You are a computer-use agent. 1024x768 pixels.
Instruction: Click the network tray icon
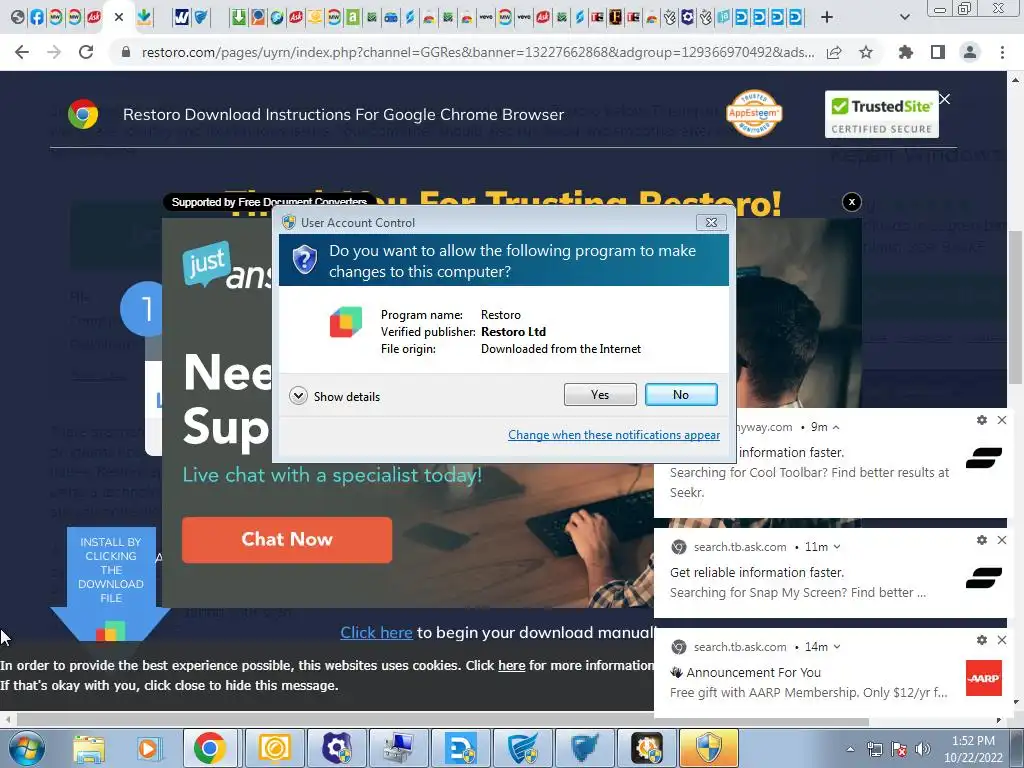874,749
